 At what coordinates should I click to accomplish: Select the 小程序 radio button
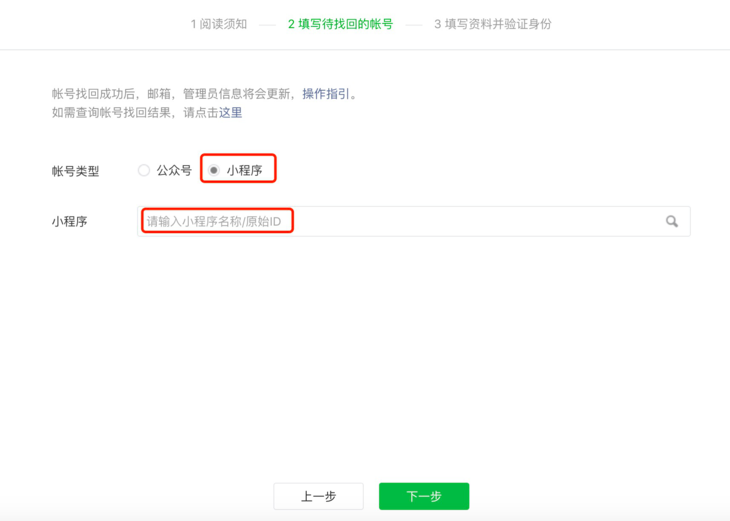(214, 170)
